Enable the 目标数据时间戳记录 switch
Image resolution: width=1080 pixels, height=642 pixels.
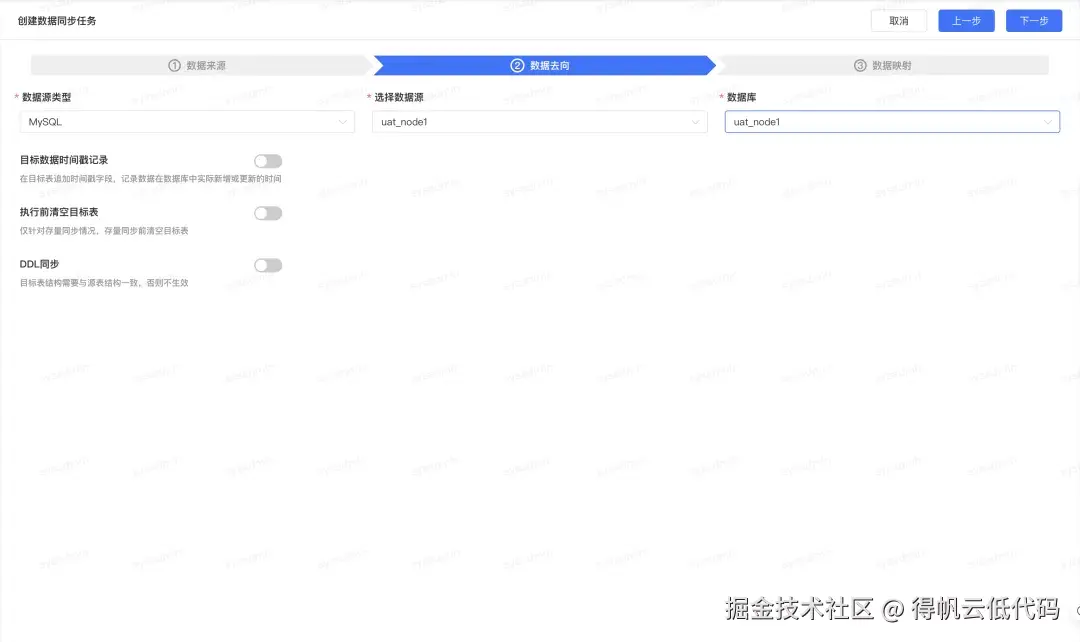pyautogui.click(x=267, y=160)
